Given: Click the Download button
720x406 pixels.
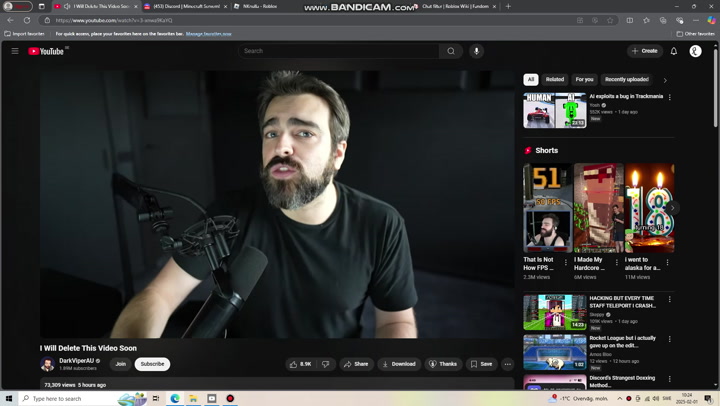Looking at the screenshot, I should coord(399,364).
